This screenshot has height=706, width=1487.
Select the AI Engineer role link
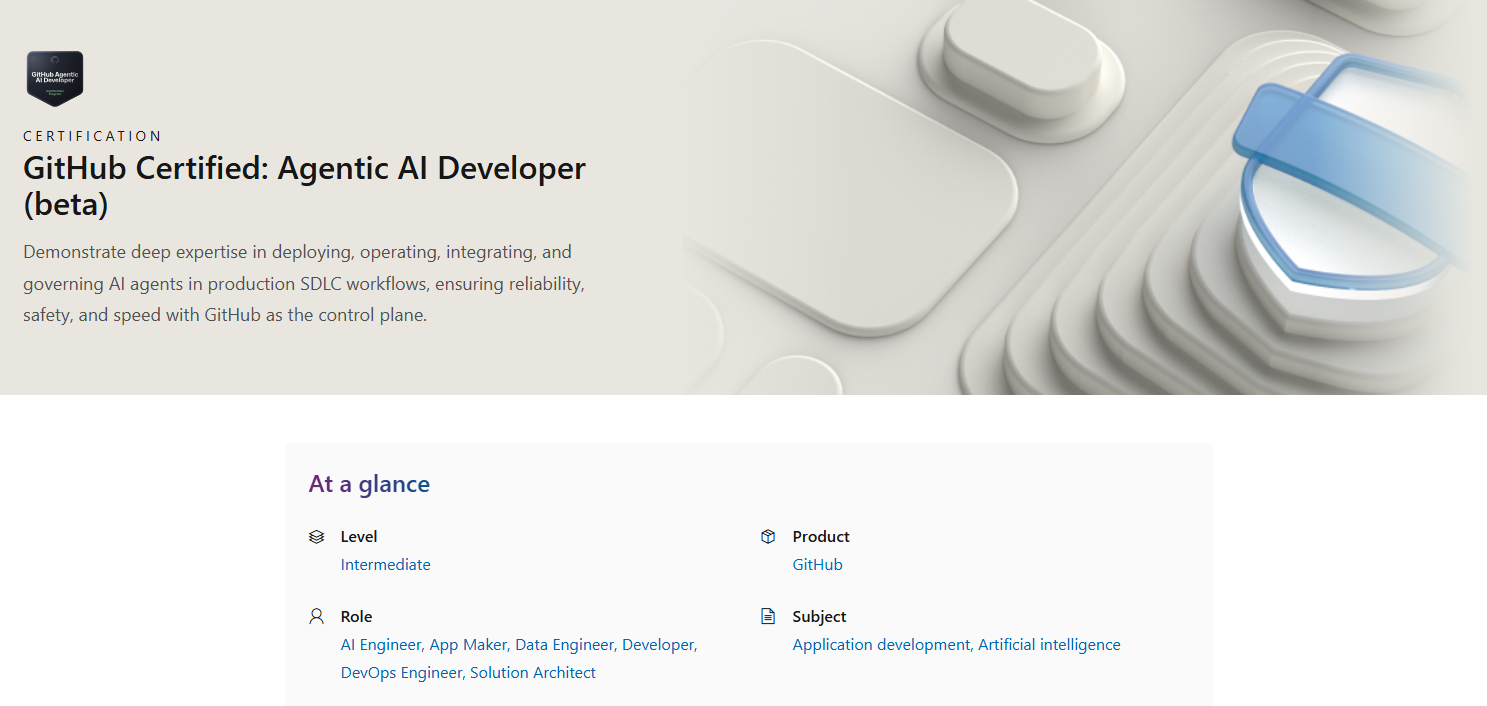click(381, 645)
